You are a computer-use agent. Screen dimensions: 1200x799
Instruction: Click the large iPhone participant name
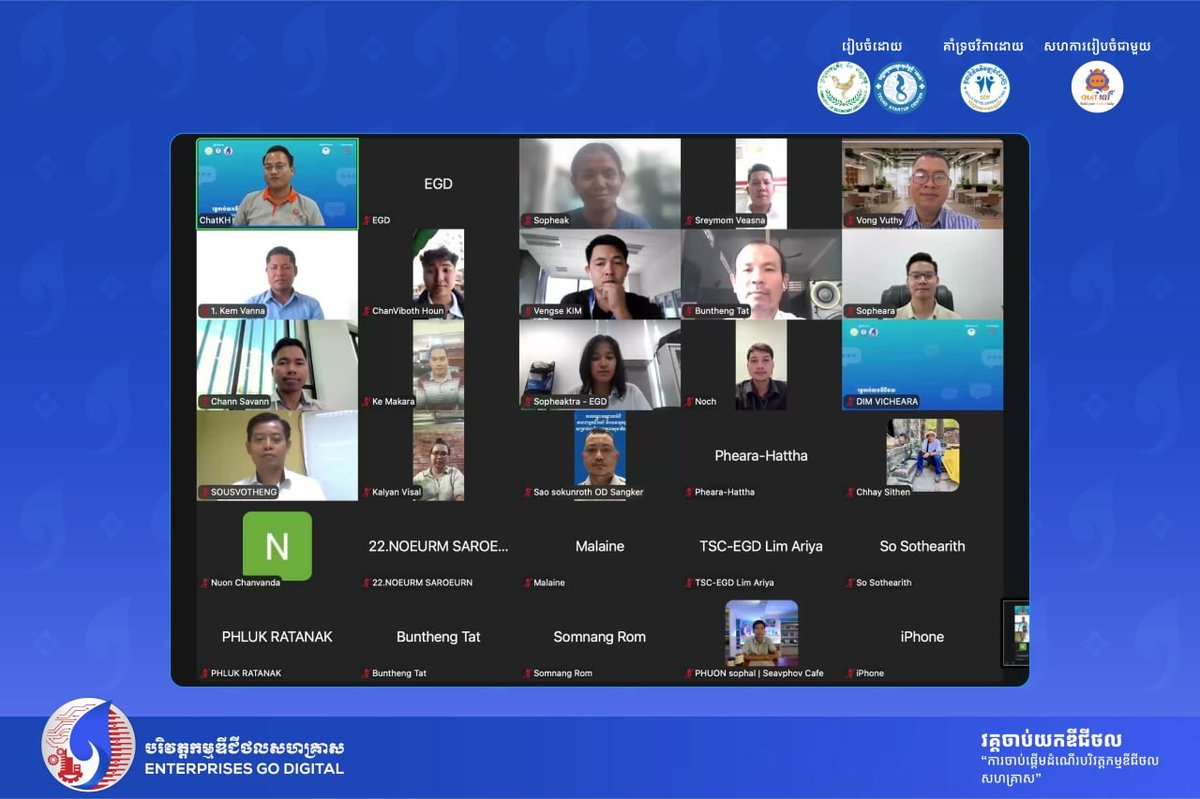point(922,637)
